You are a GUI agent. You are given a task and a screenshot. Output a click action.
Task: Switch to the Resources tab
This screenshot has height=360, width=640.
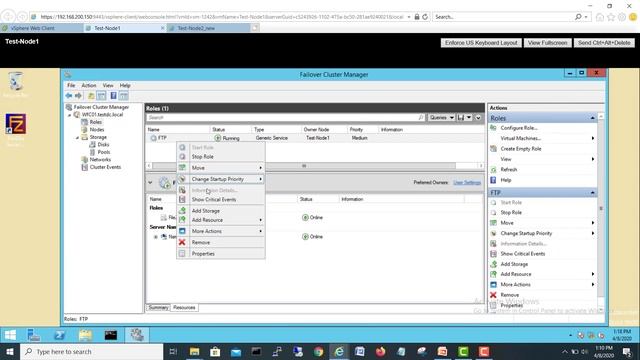point(184,307)
